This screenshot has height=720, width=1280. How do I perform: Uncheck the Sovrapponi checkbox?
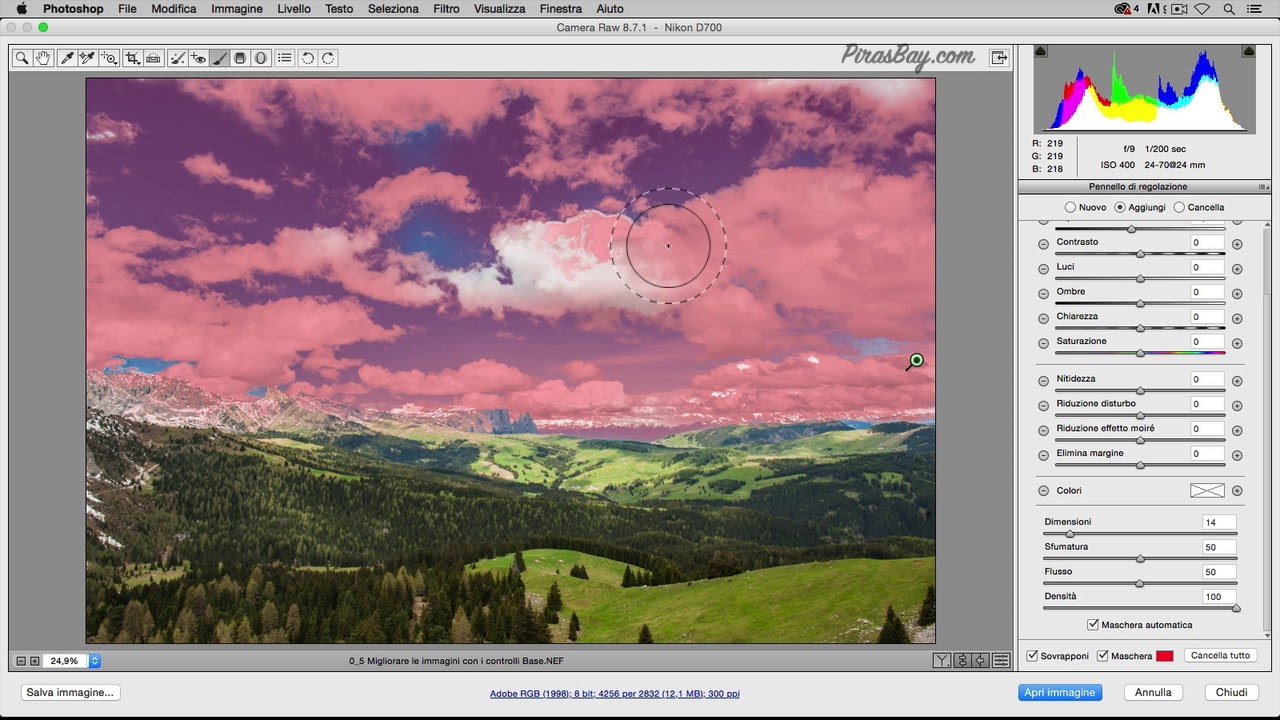tap(1033, 656)
